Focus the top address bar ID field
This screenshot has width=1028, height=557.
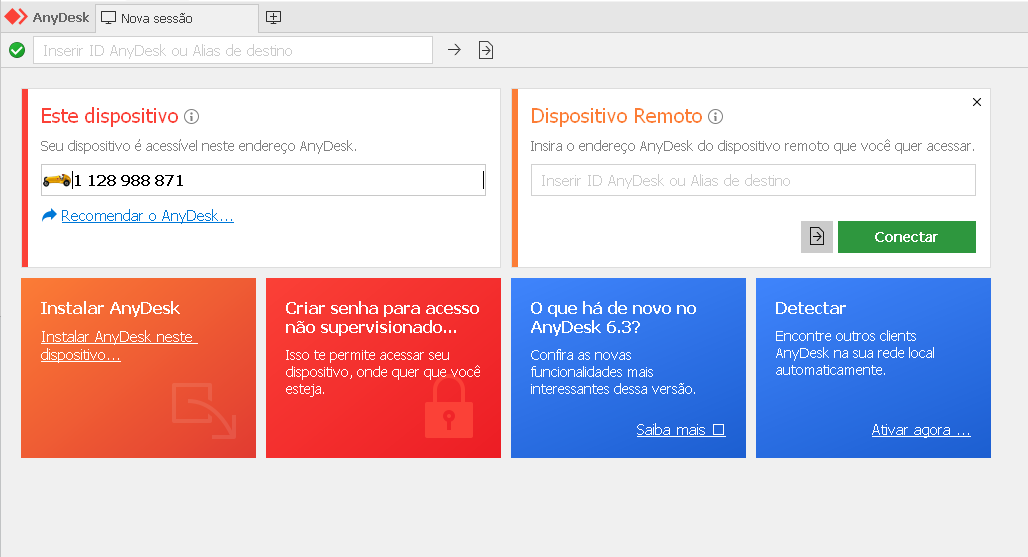coord(233,50)
